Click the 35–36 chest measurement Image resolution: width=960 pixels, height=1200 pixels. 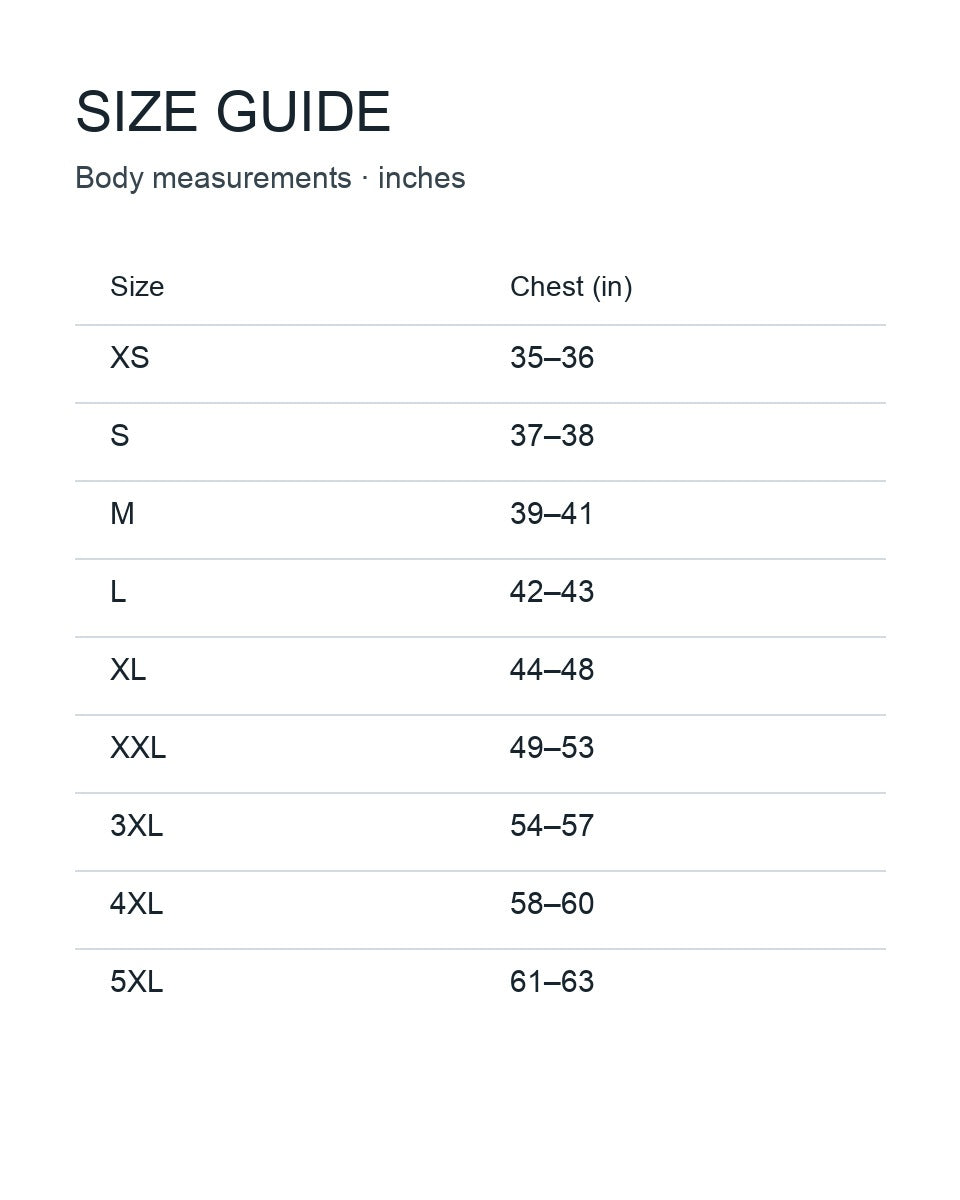(552, 358)
